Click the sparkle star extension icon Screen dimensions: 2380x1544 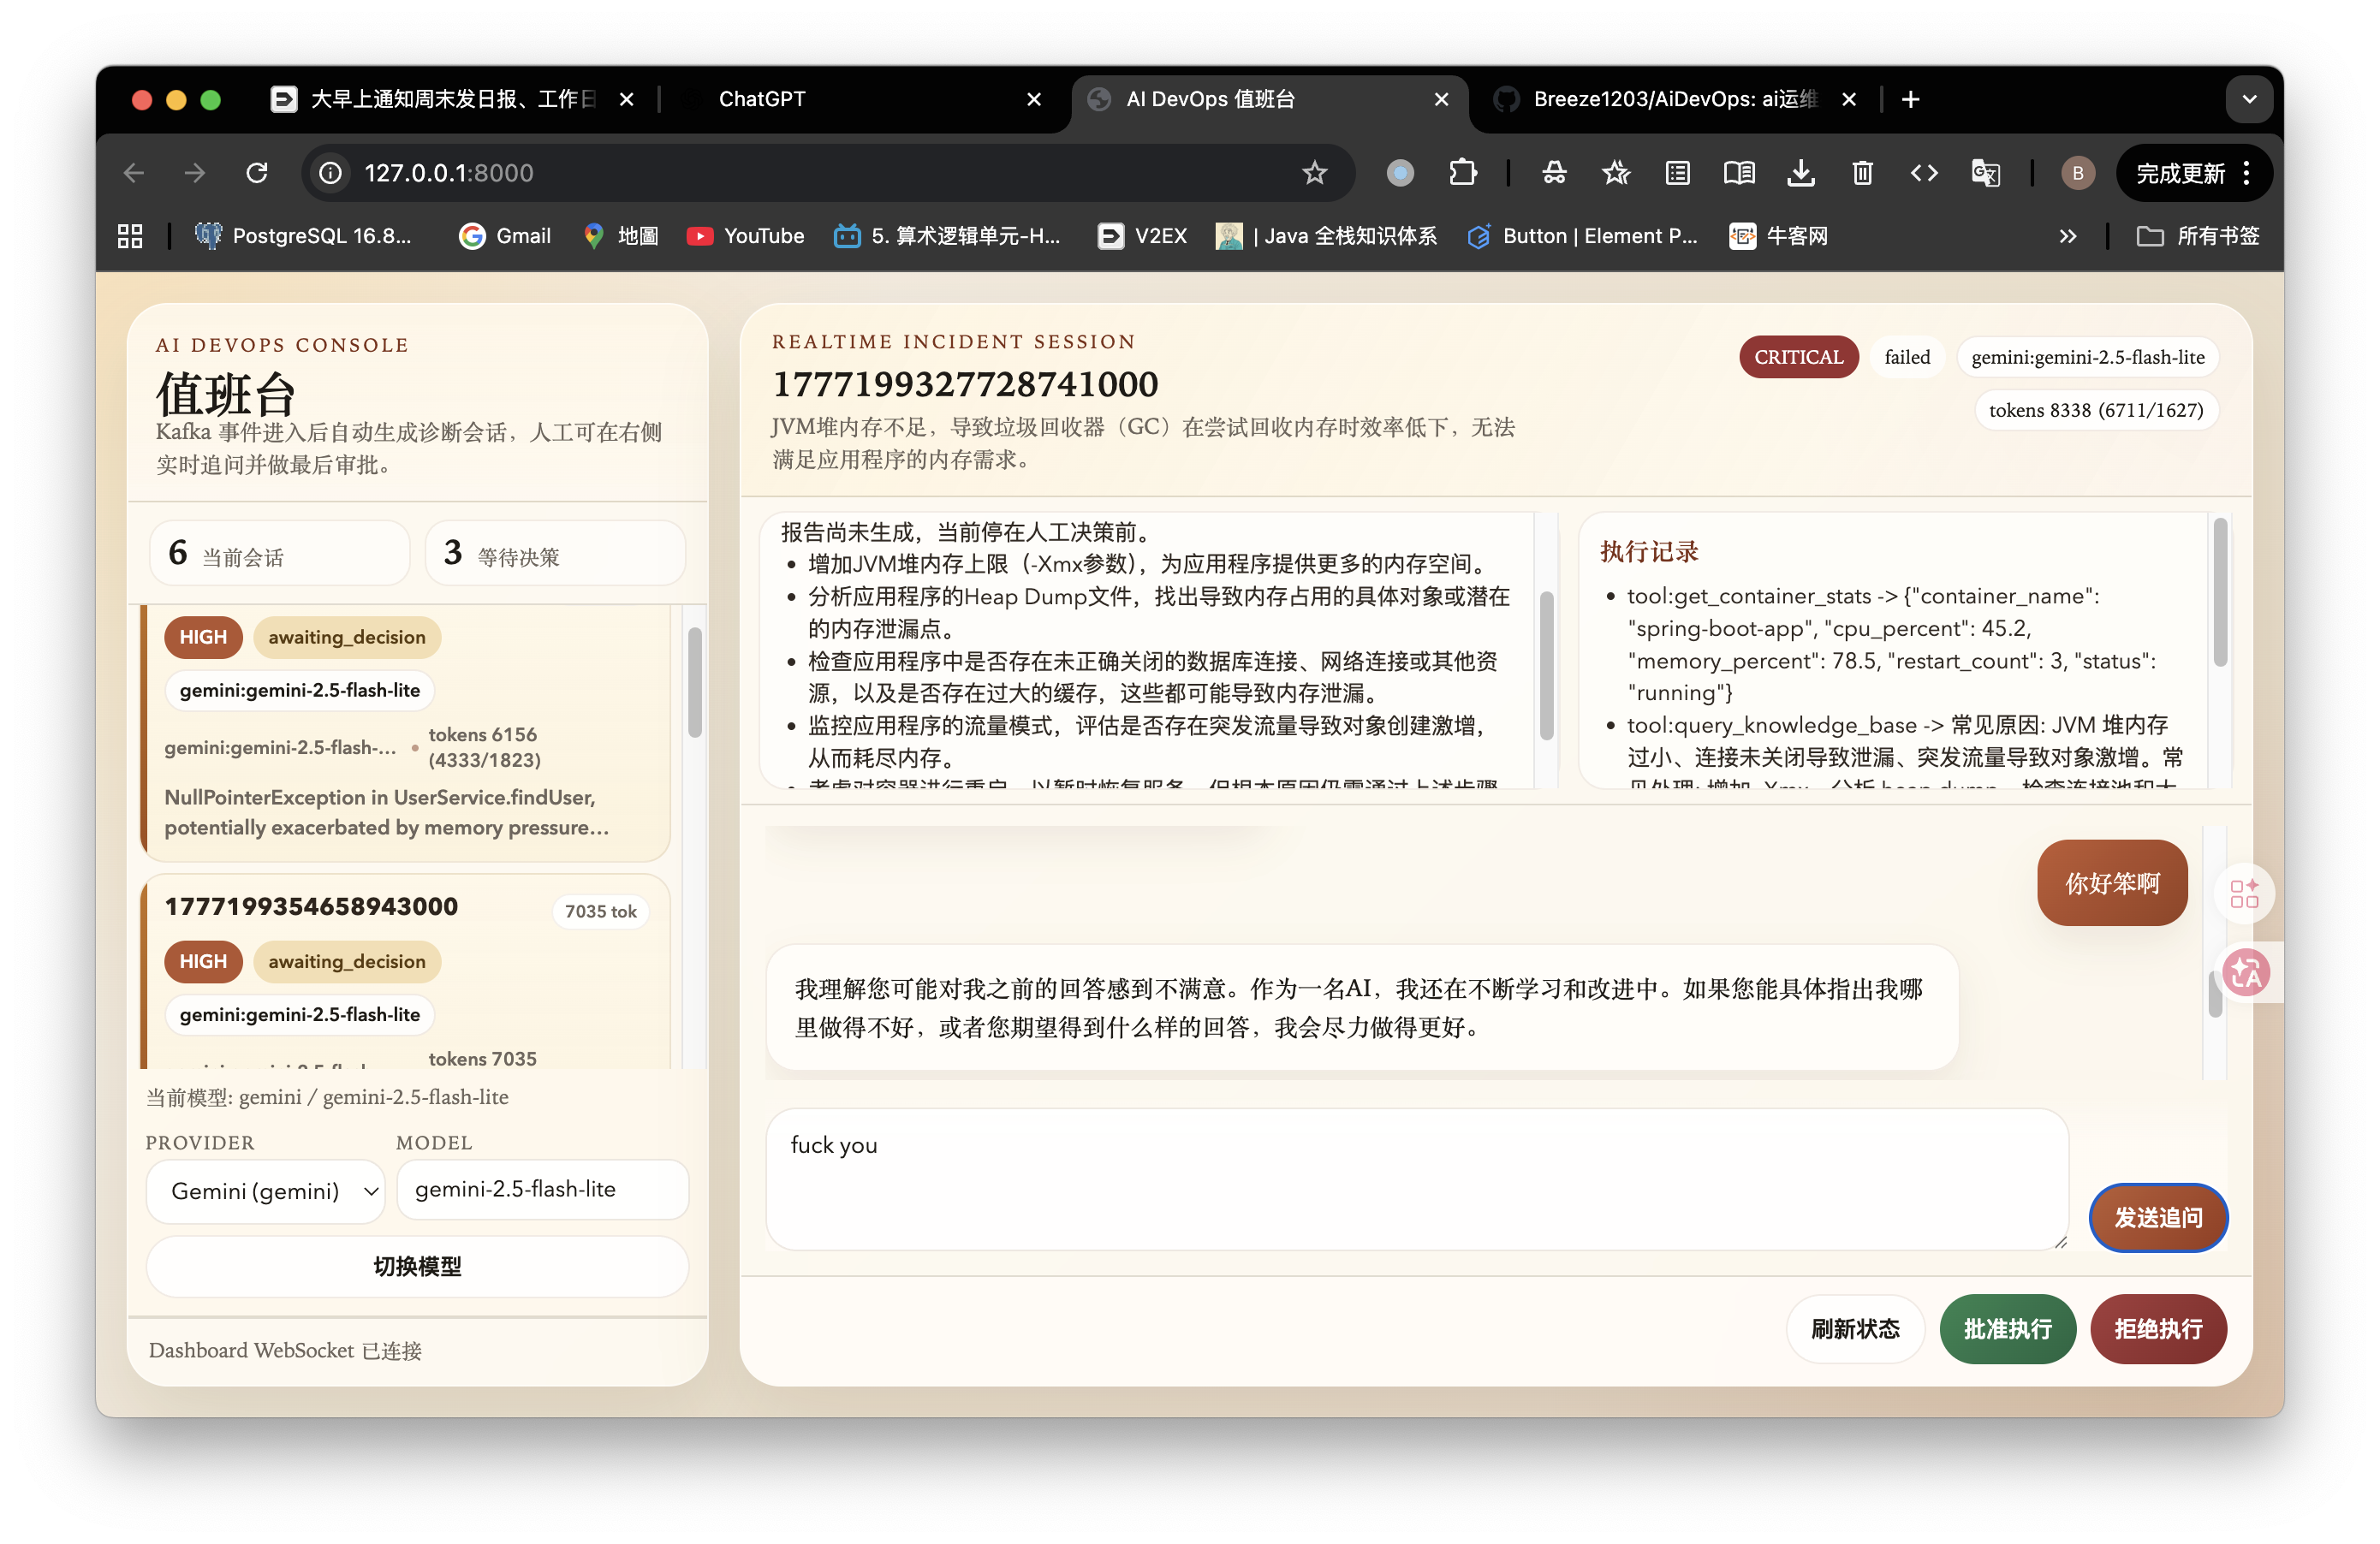[1616, 173]
